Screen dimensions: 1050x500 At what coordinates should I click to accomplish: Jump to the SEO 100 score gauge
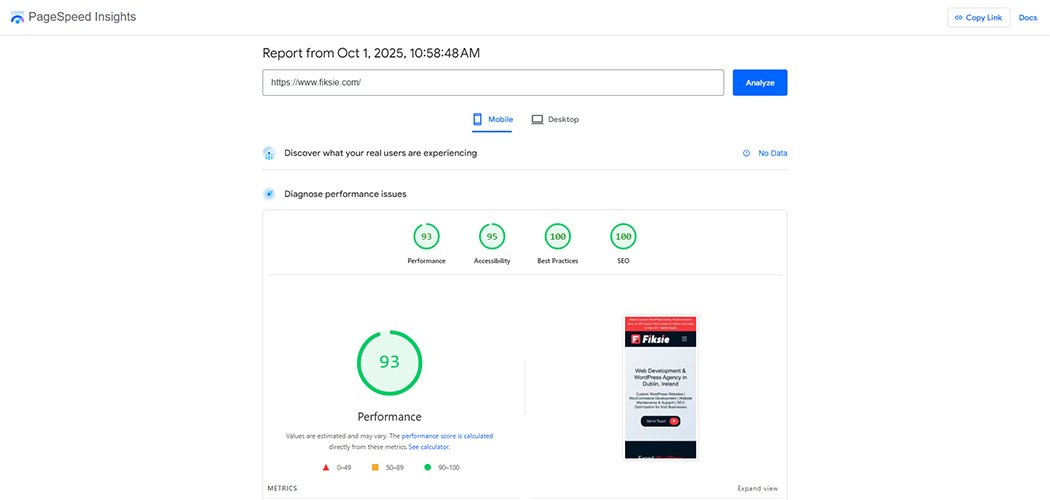(x=623, y=237)
